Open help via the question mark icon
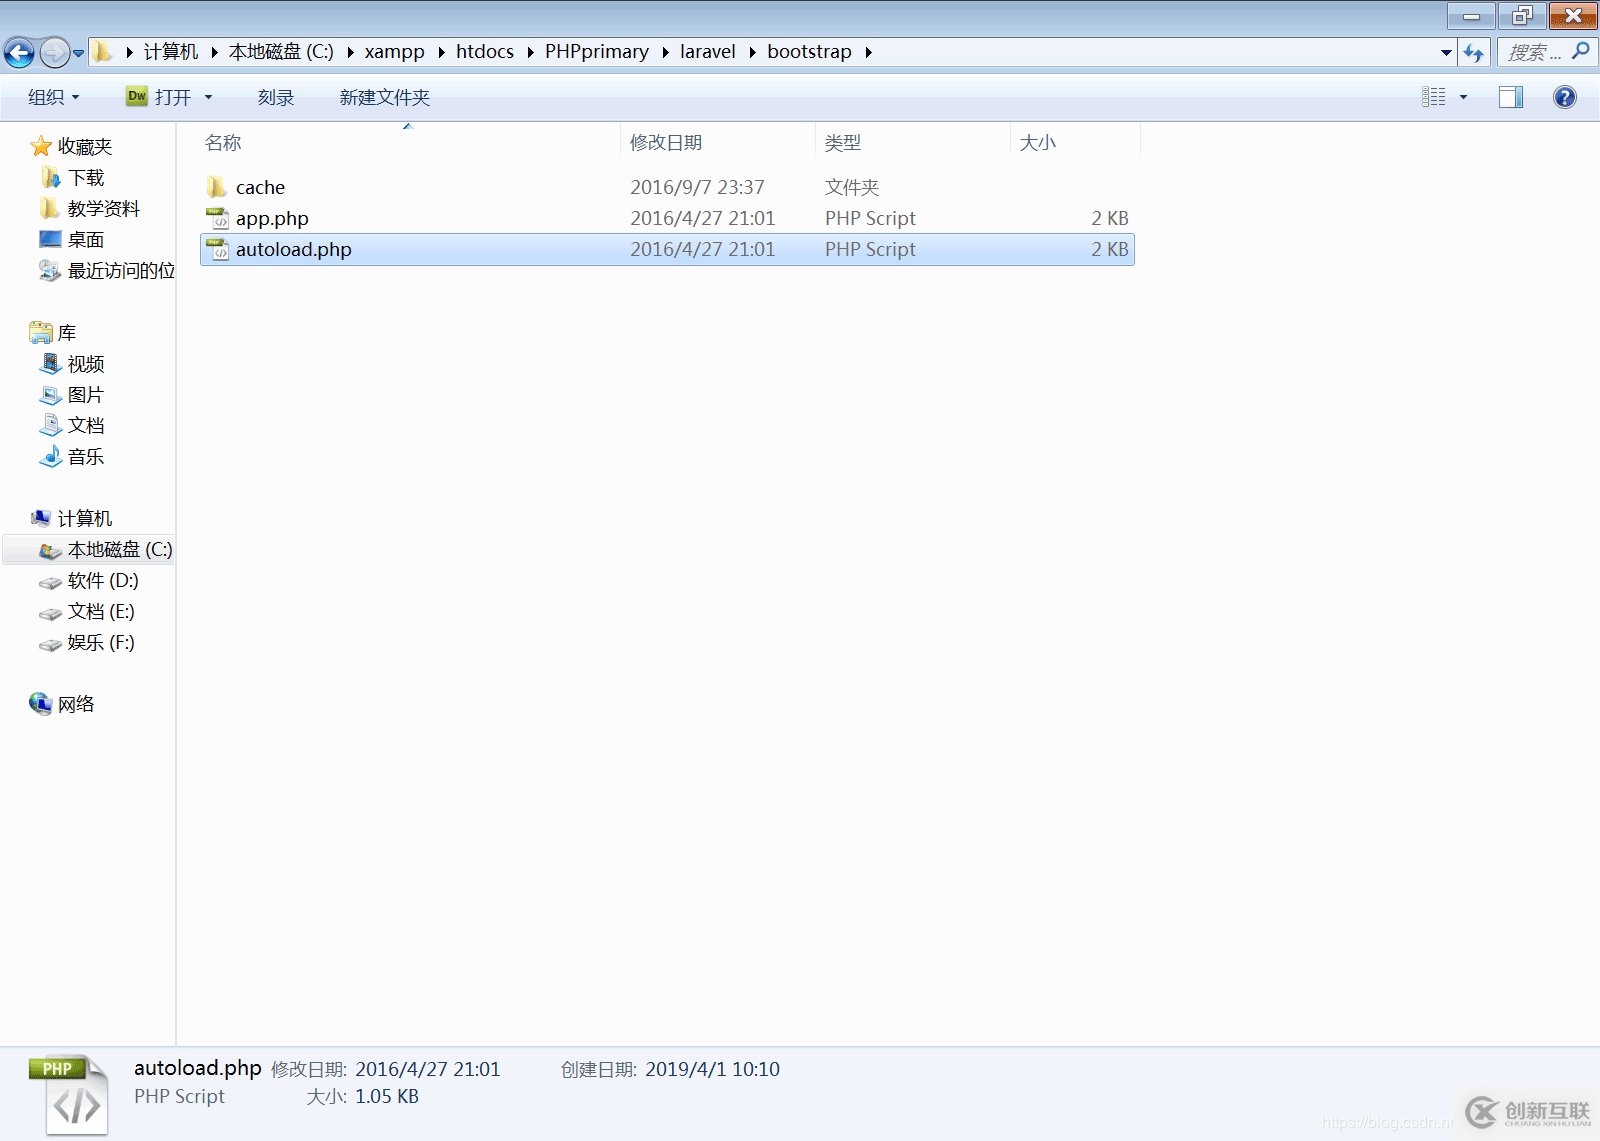 coord(1565,97)
